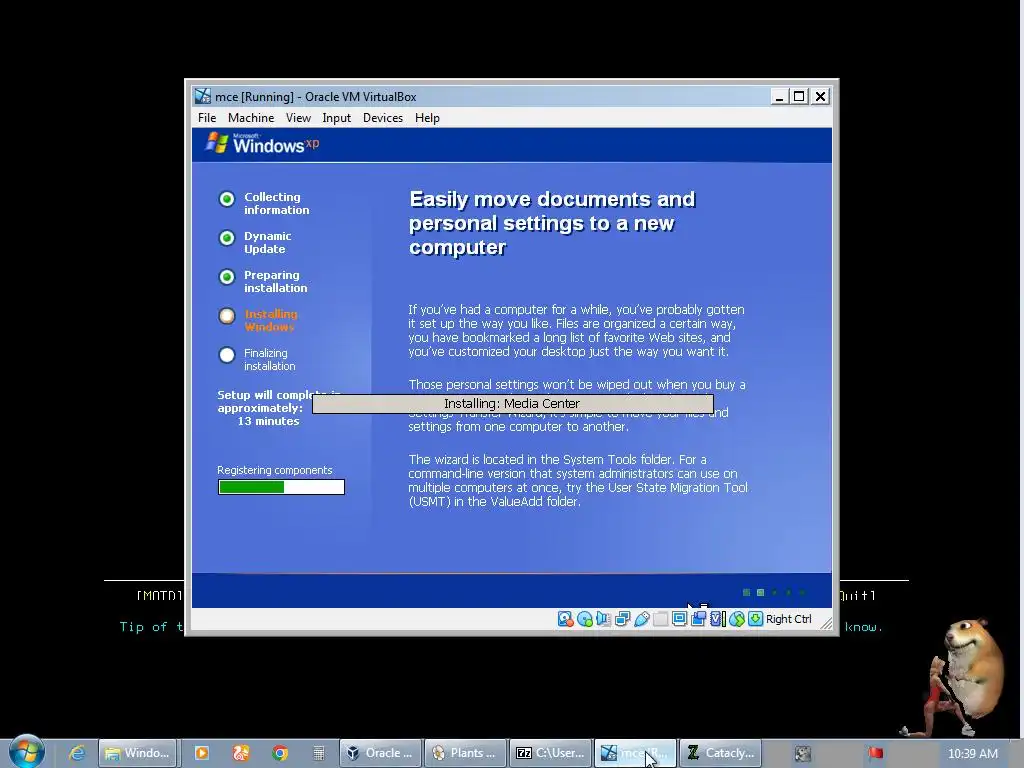The width and height of the screenshot is (1024, 768).
Task: Click the VirtualBox window title bar icon
Action: click(x=202, y=97)
